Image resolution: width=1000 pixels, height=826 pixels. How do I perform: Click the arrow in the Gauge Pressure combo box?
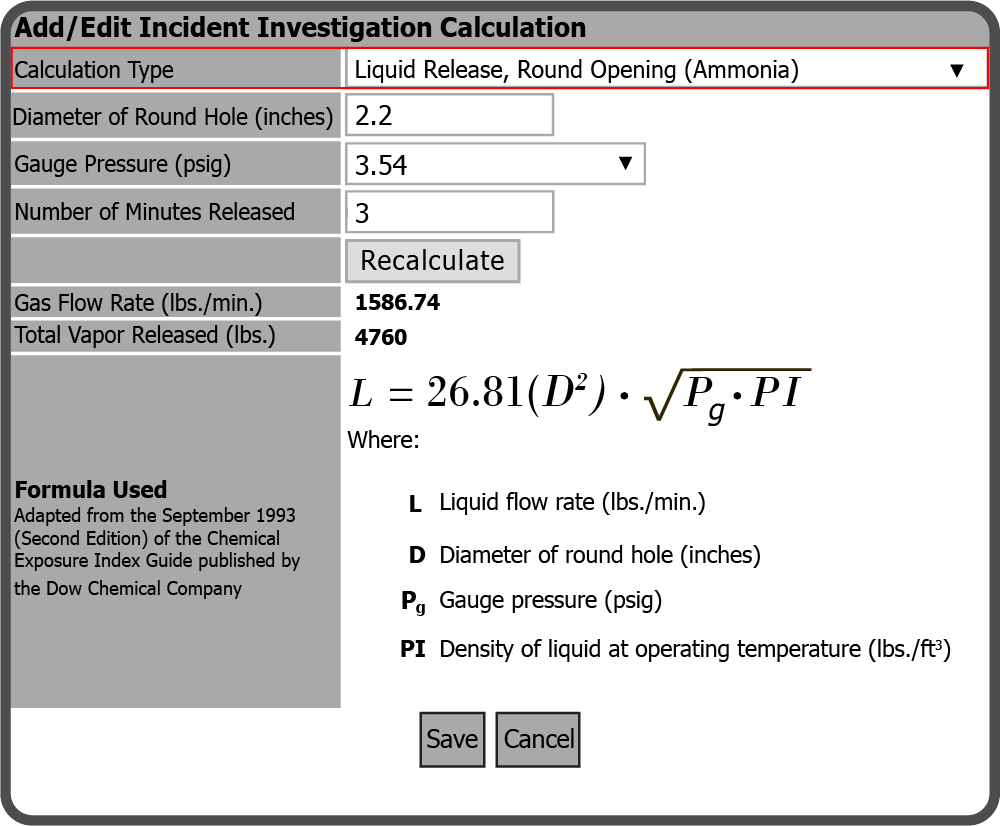(626, 164)
